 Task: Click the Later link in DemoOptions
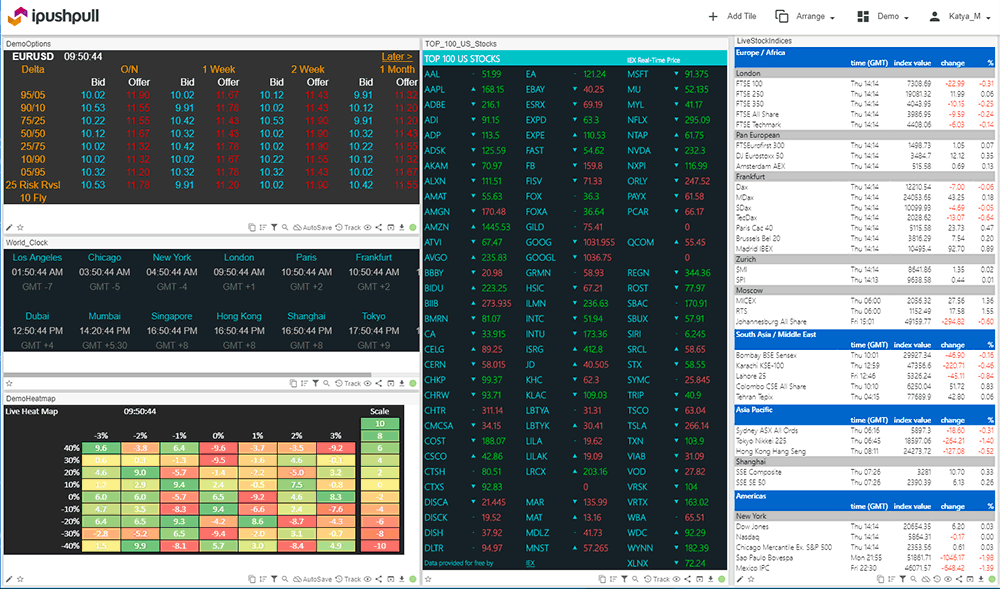click(x=397, y=57)
